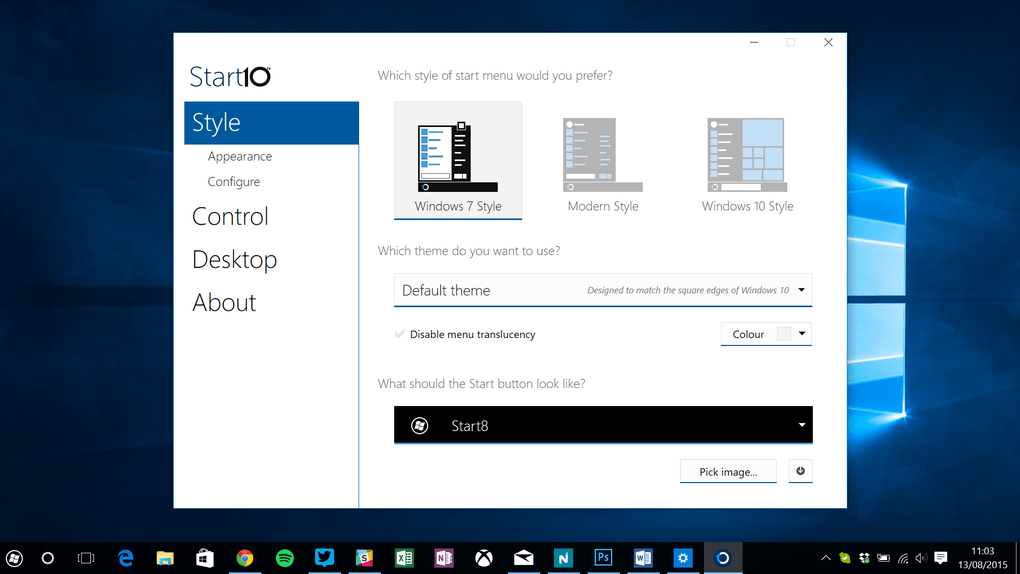
Task: Open the Settings gear taskbar icon
Action: coord(682,558)
